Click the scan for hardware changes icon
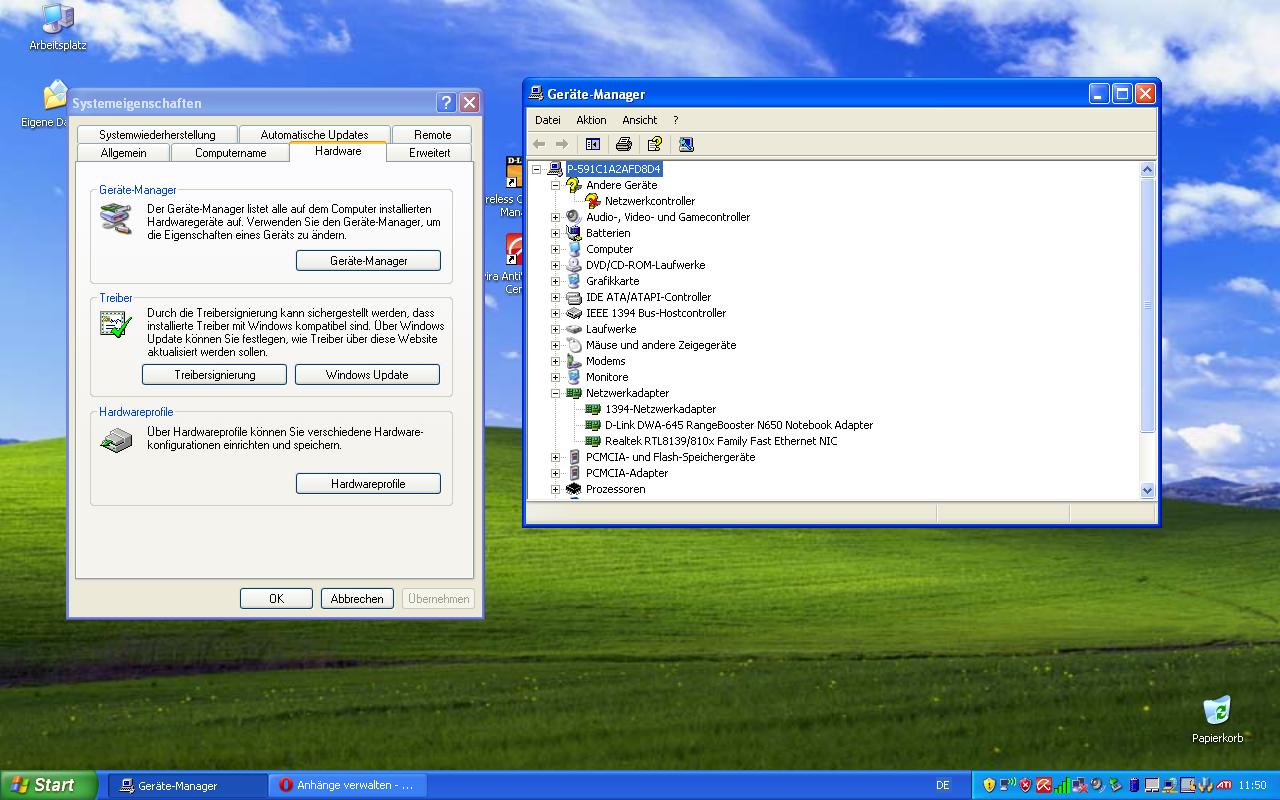The image size is (1280, 800). [x=686, y=144]
